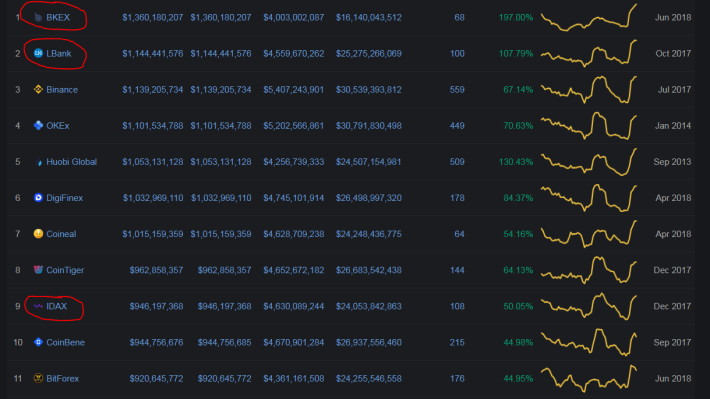The width and height of the screenshot is (710, 399).
Task: View the Binance volume sparkline chart
Action: pos(589,90)
